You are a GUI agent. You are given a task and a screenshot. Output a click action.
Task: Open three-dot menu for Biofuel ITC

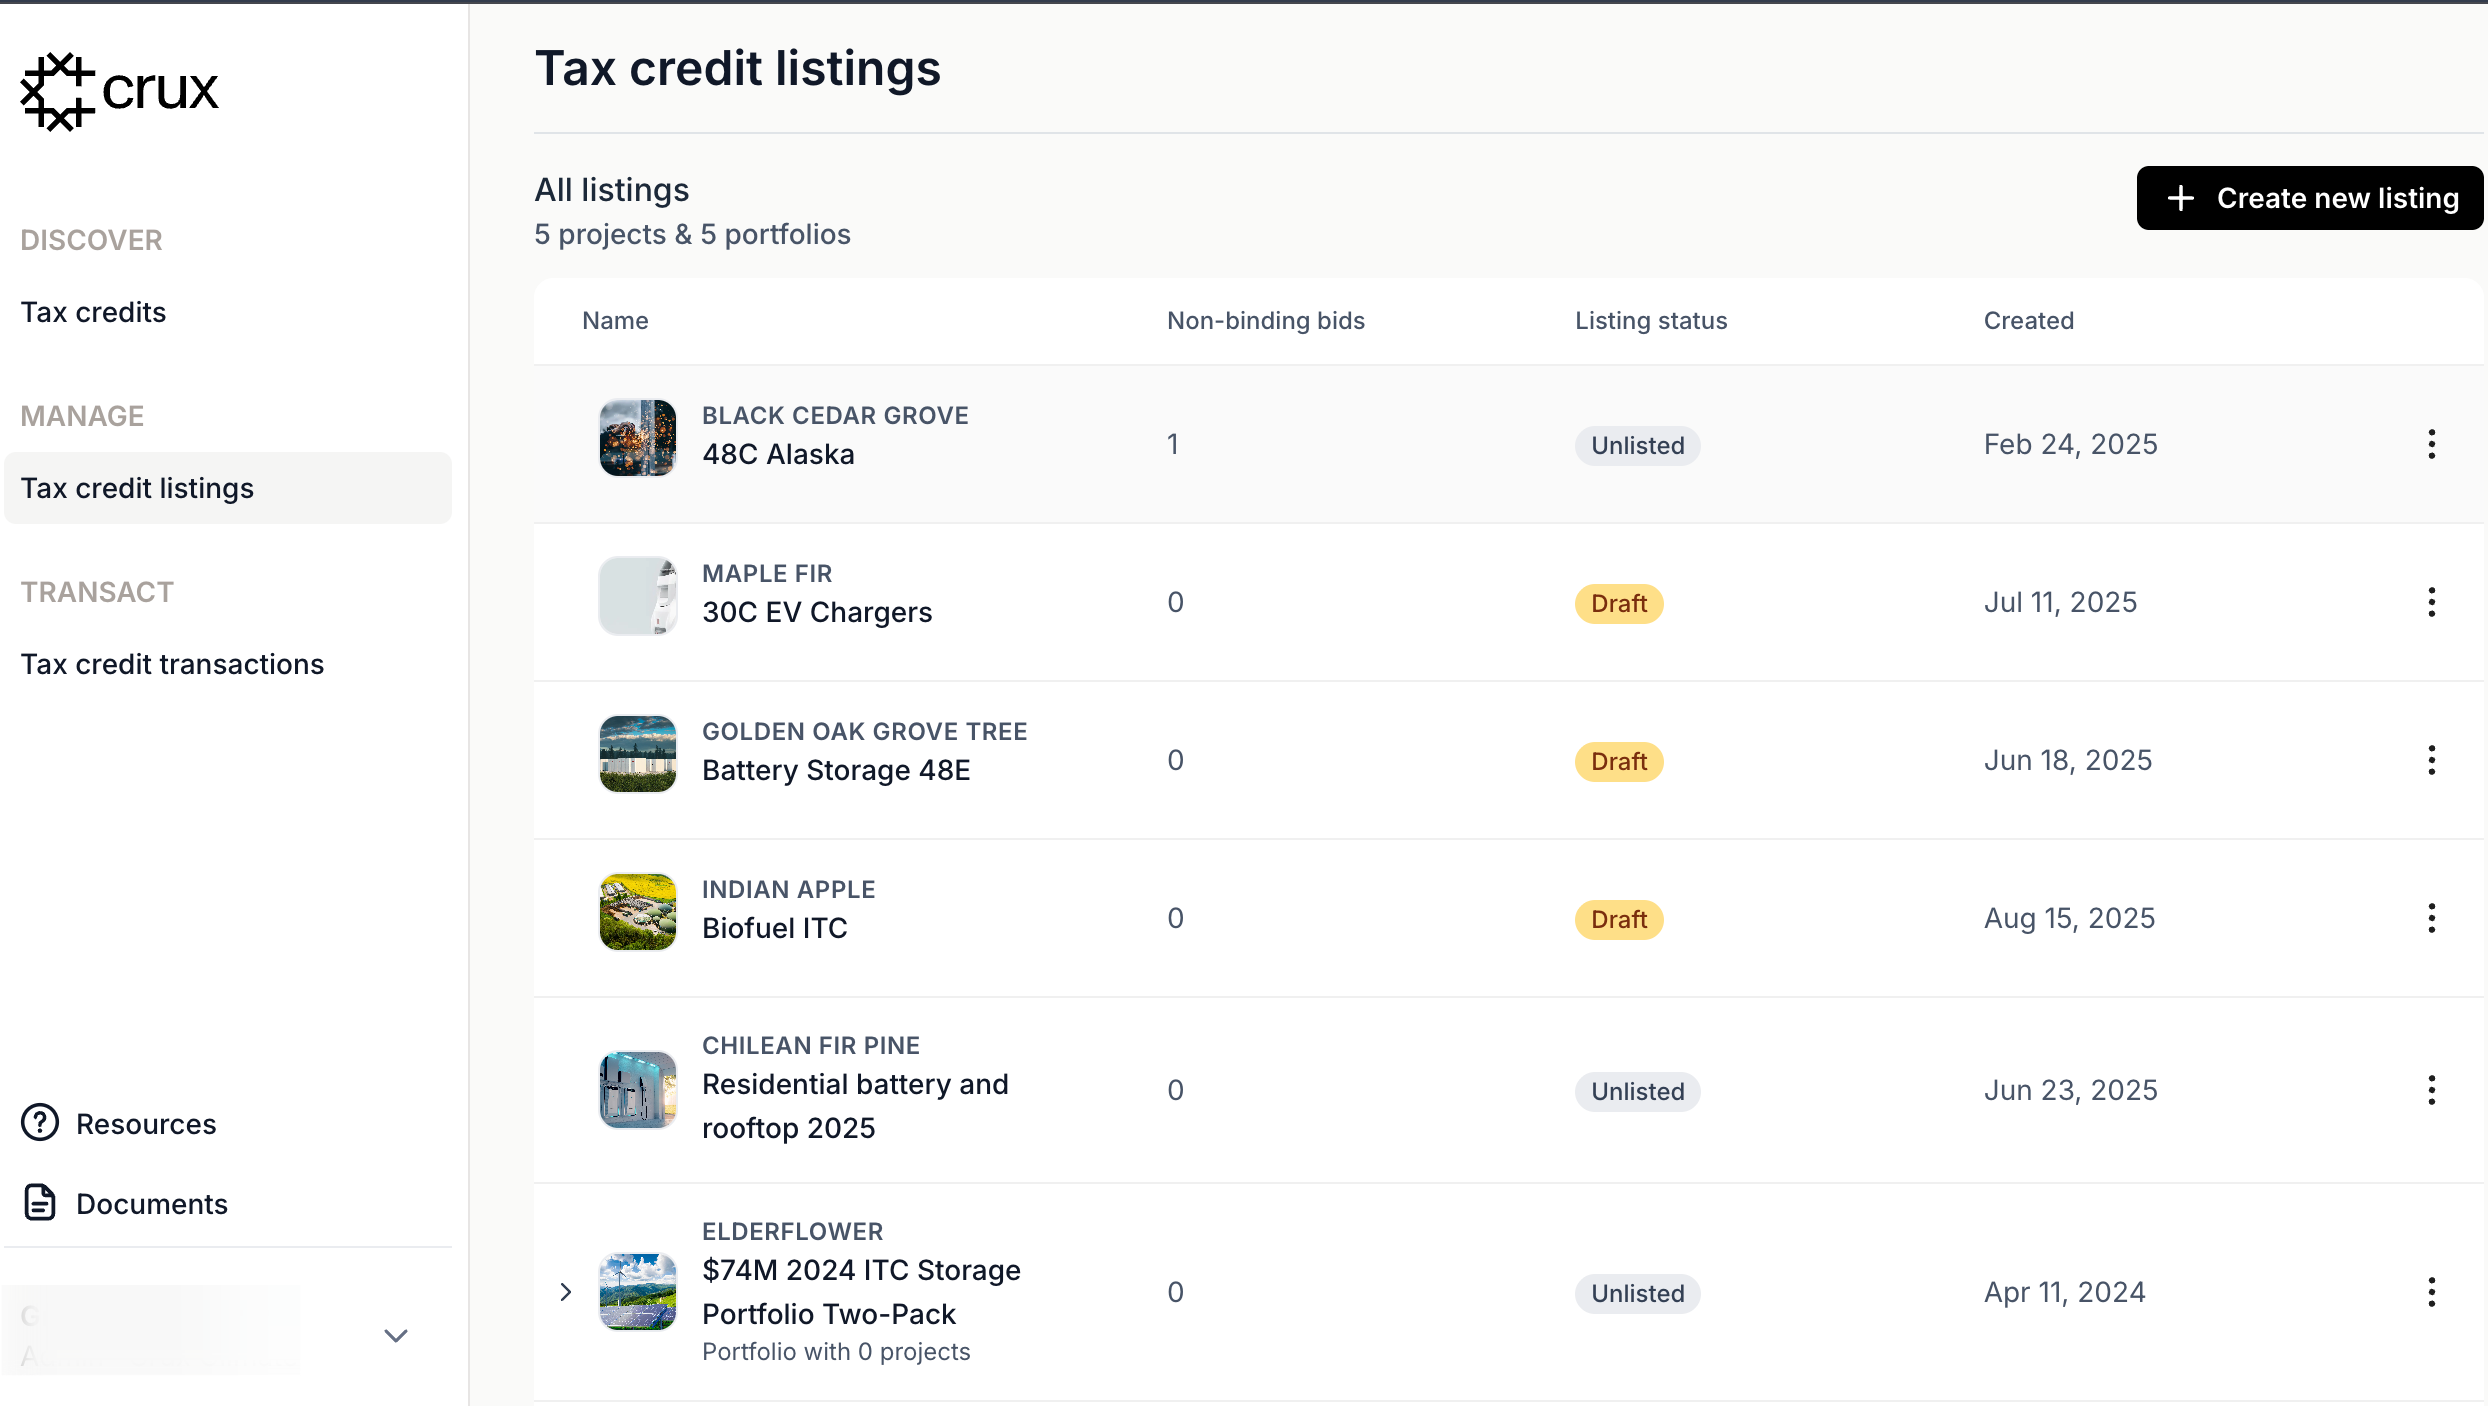click(x=2431, y=918)
